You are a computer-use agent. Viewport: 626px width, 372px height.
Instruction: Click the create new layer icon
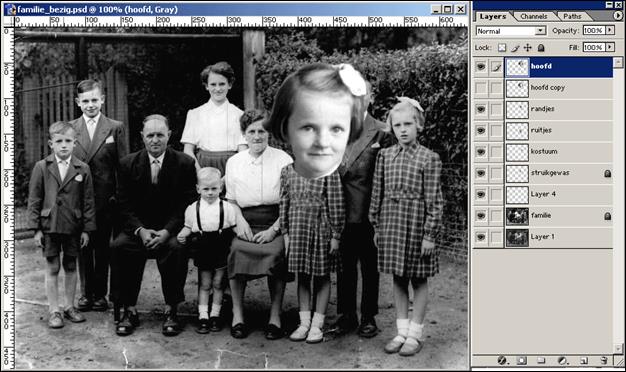(x=583, y=361)
